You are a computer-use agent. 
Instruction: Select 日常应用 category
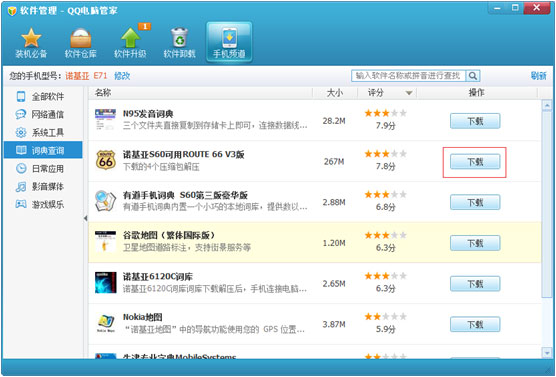[x=43, y=168]
